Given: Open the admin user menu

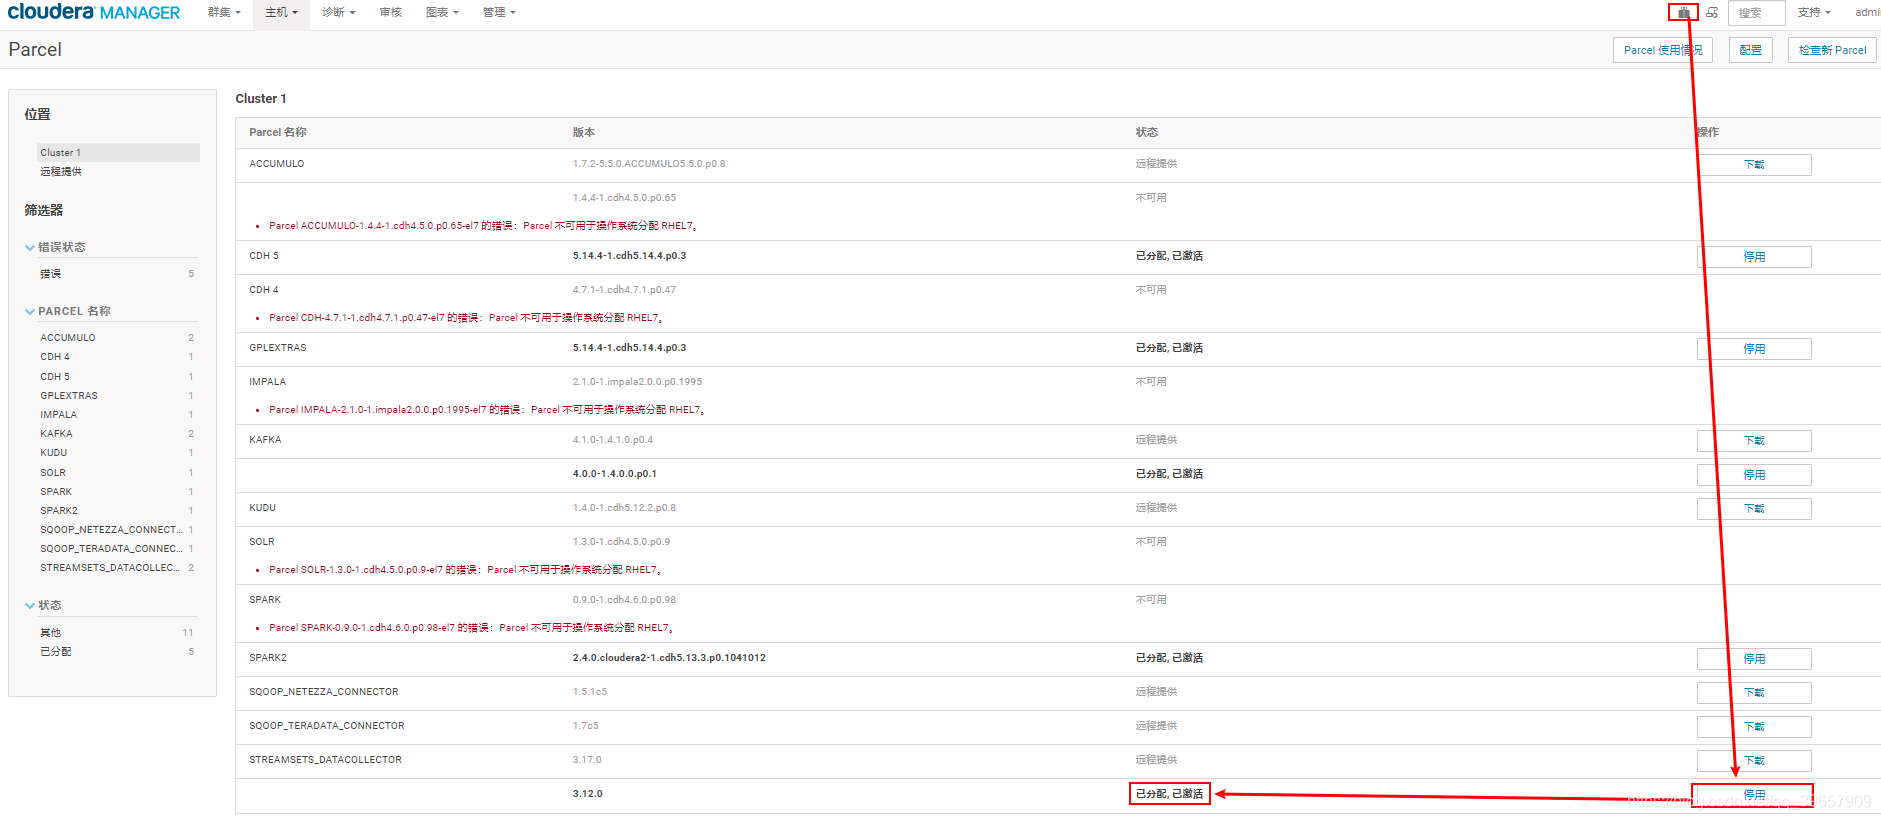Looking at the screenshot, I should (1866, 13).
